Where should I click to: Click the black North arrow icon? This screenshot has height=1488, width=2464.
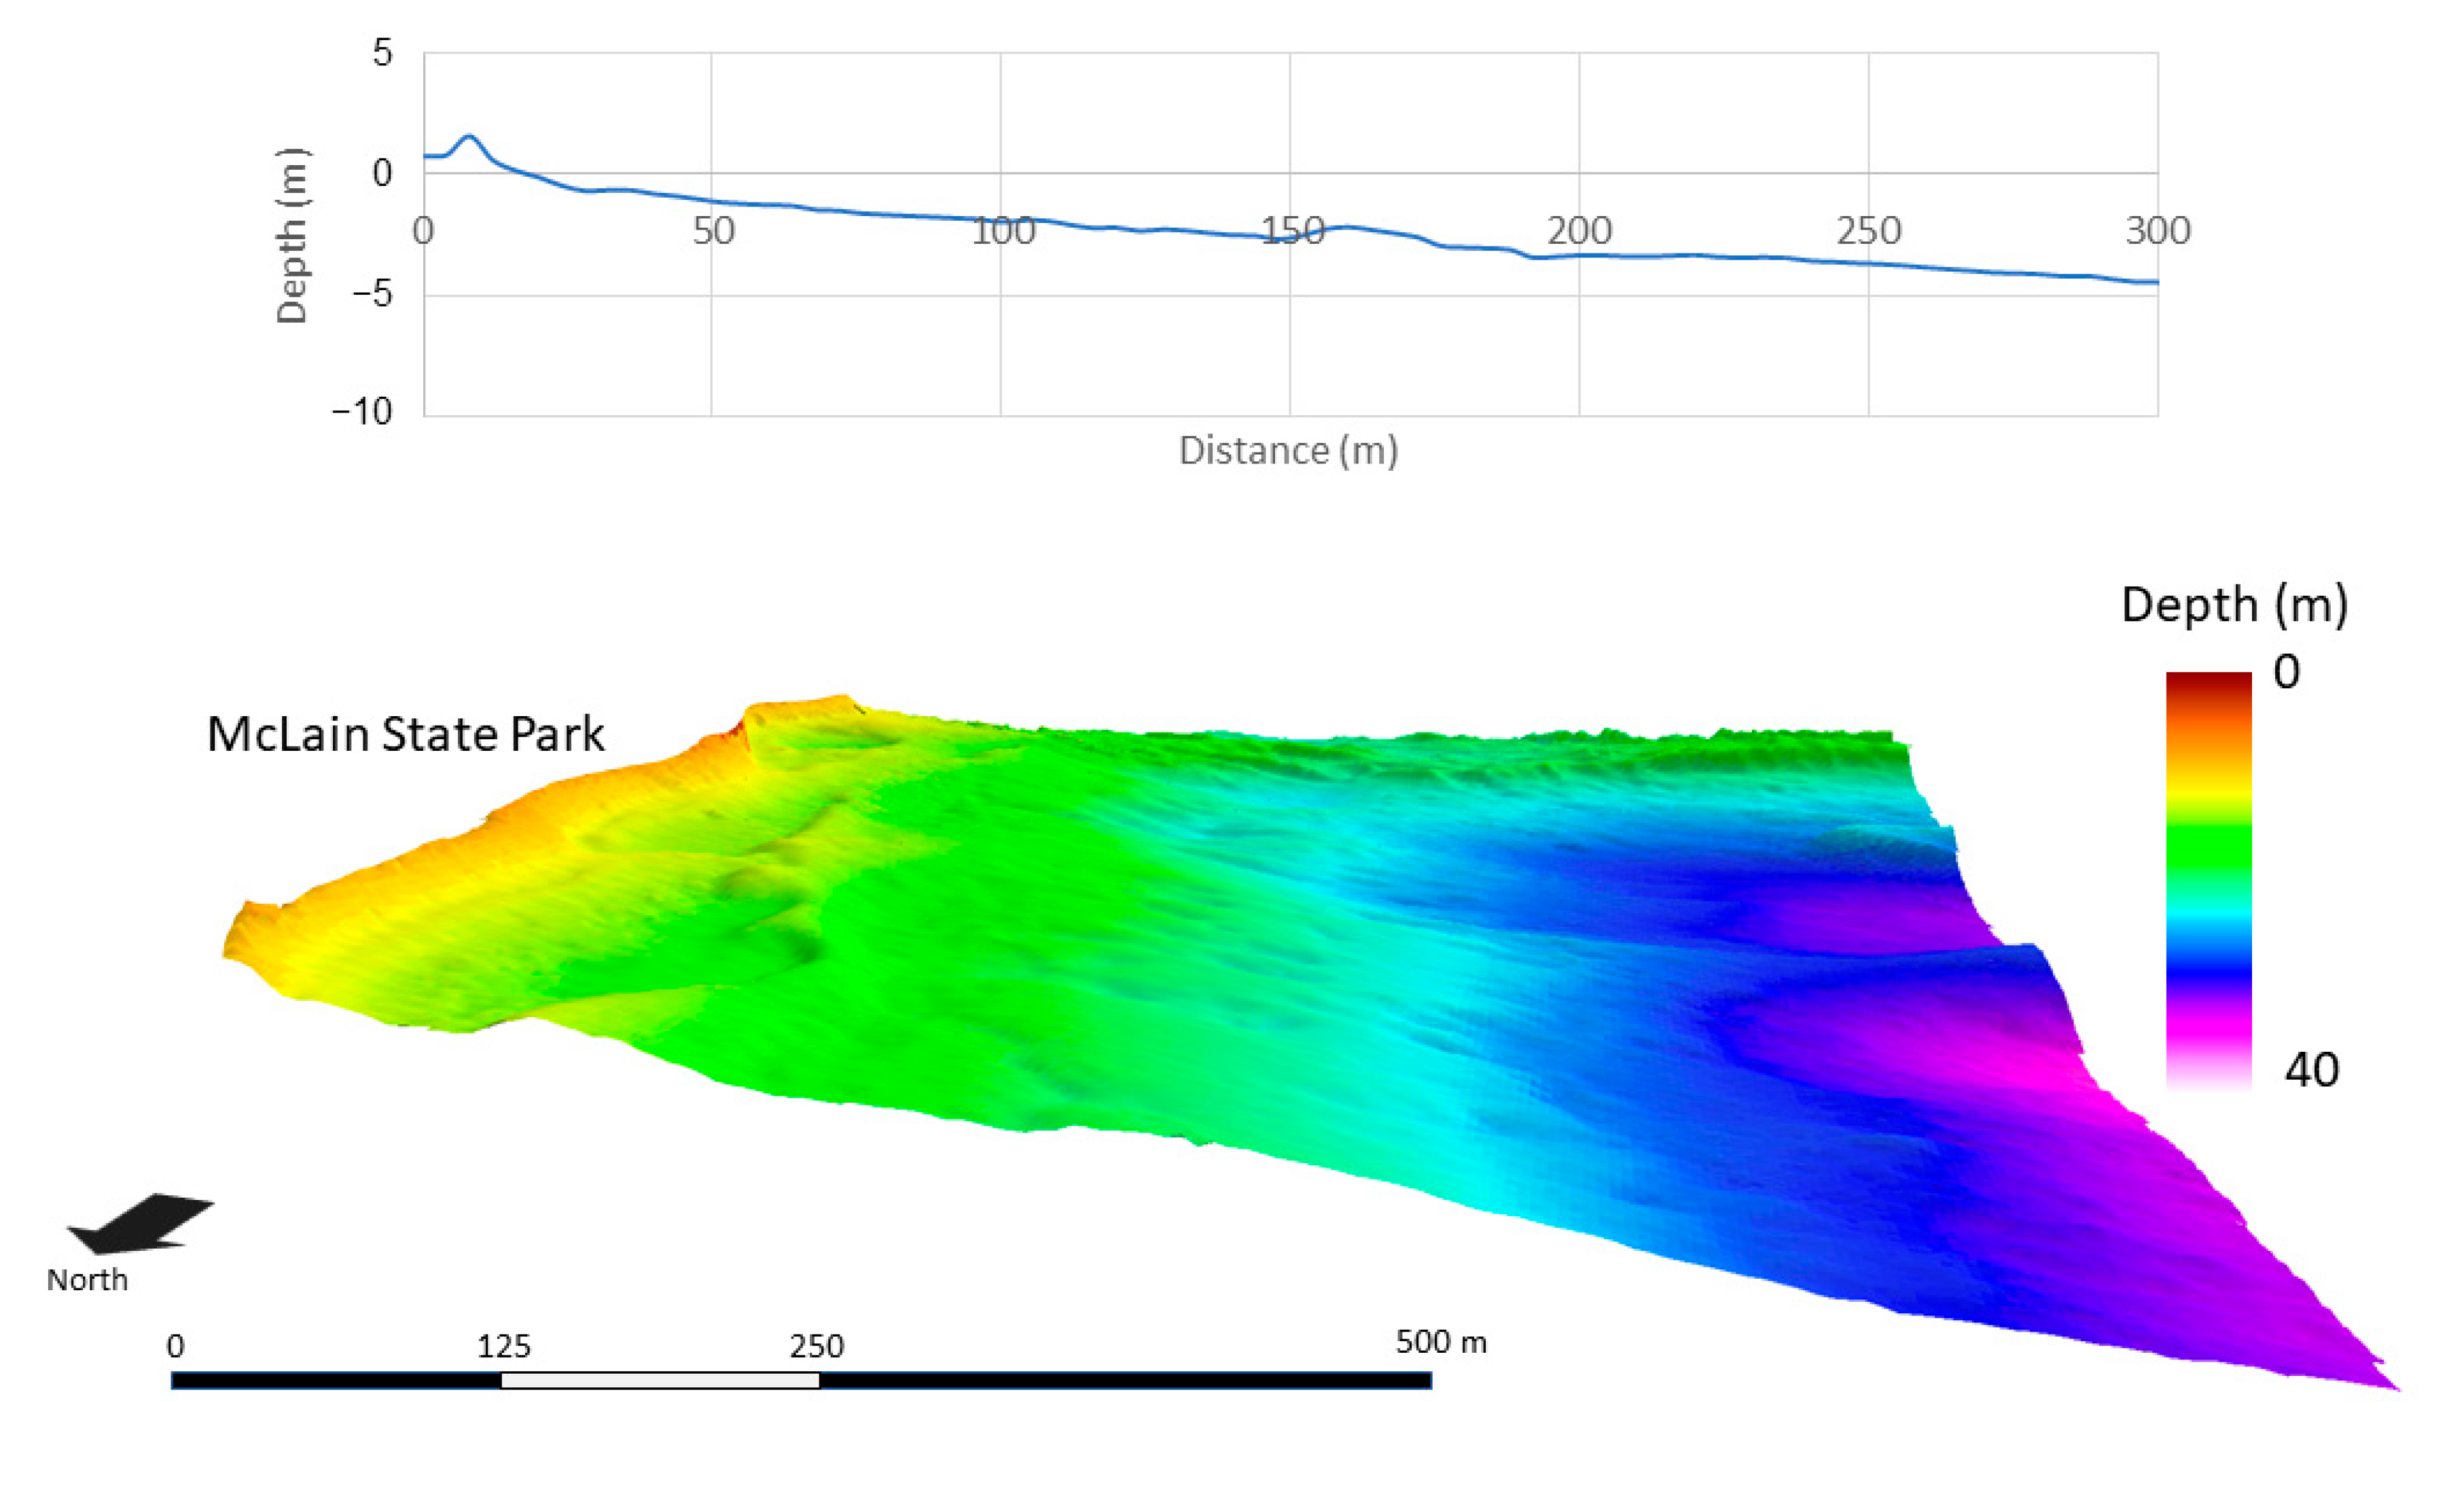(140, 1224)
